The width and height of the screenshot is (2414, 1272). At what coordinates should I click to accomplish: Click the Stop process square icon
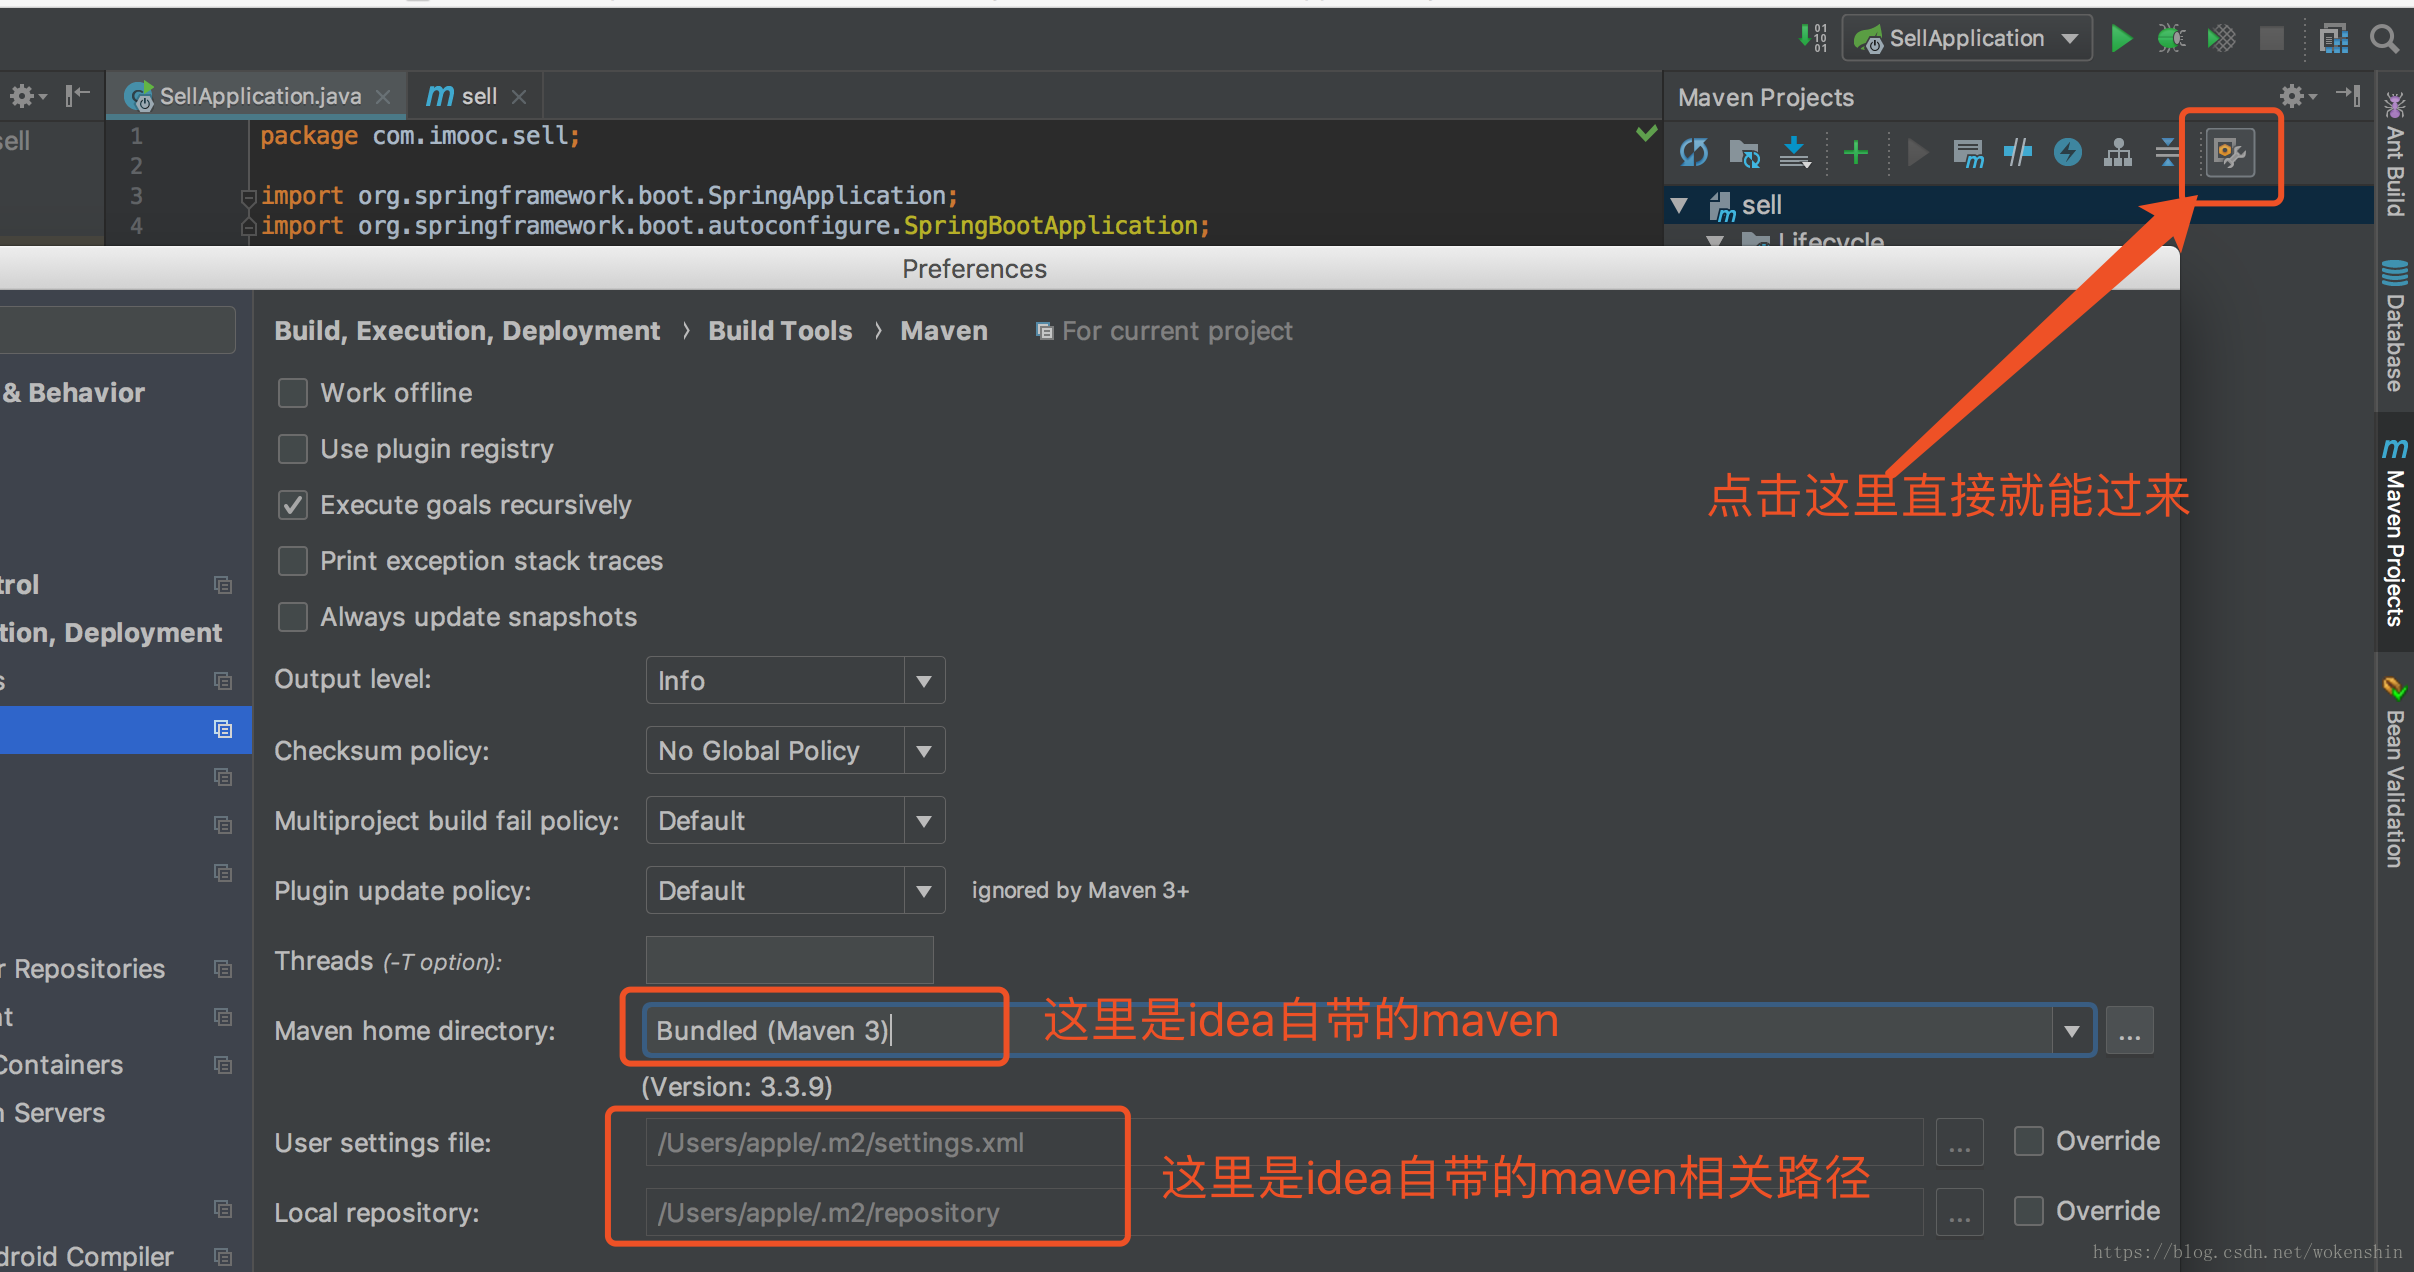click(x=2272, y=39)
